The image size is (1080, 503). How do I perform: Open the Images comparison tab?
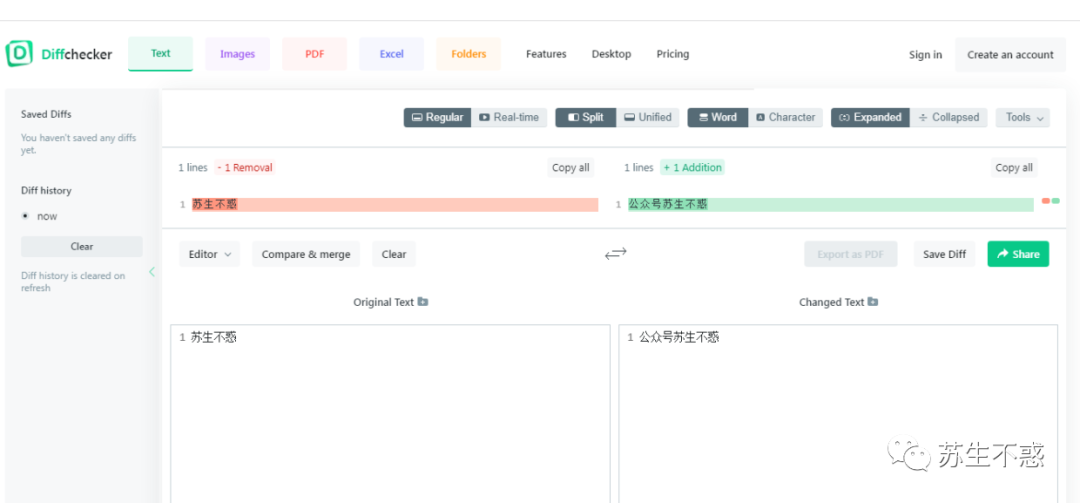(x=238, y=54)
